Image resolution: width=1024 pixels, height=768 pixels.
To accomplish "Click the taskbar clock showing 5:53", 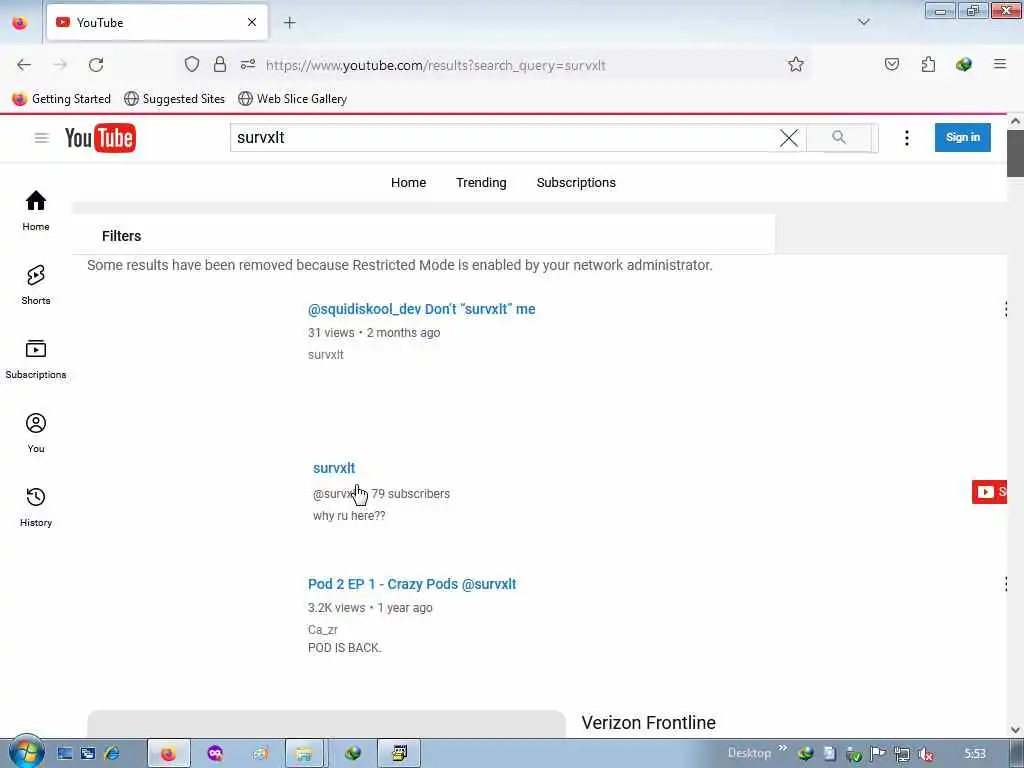I will (x=975, y=754).
